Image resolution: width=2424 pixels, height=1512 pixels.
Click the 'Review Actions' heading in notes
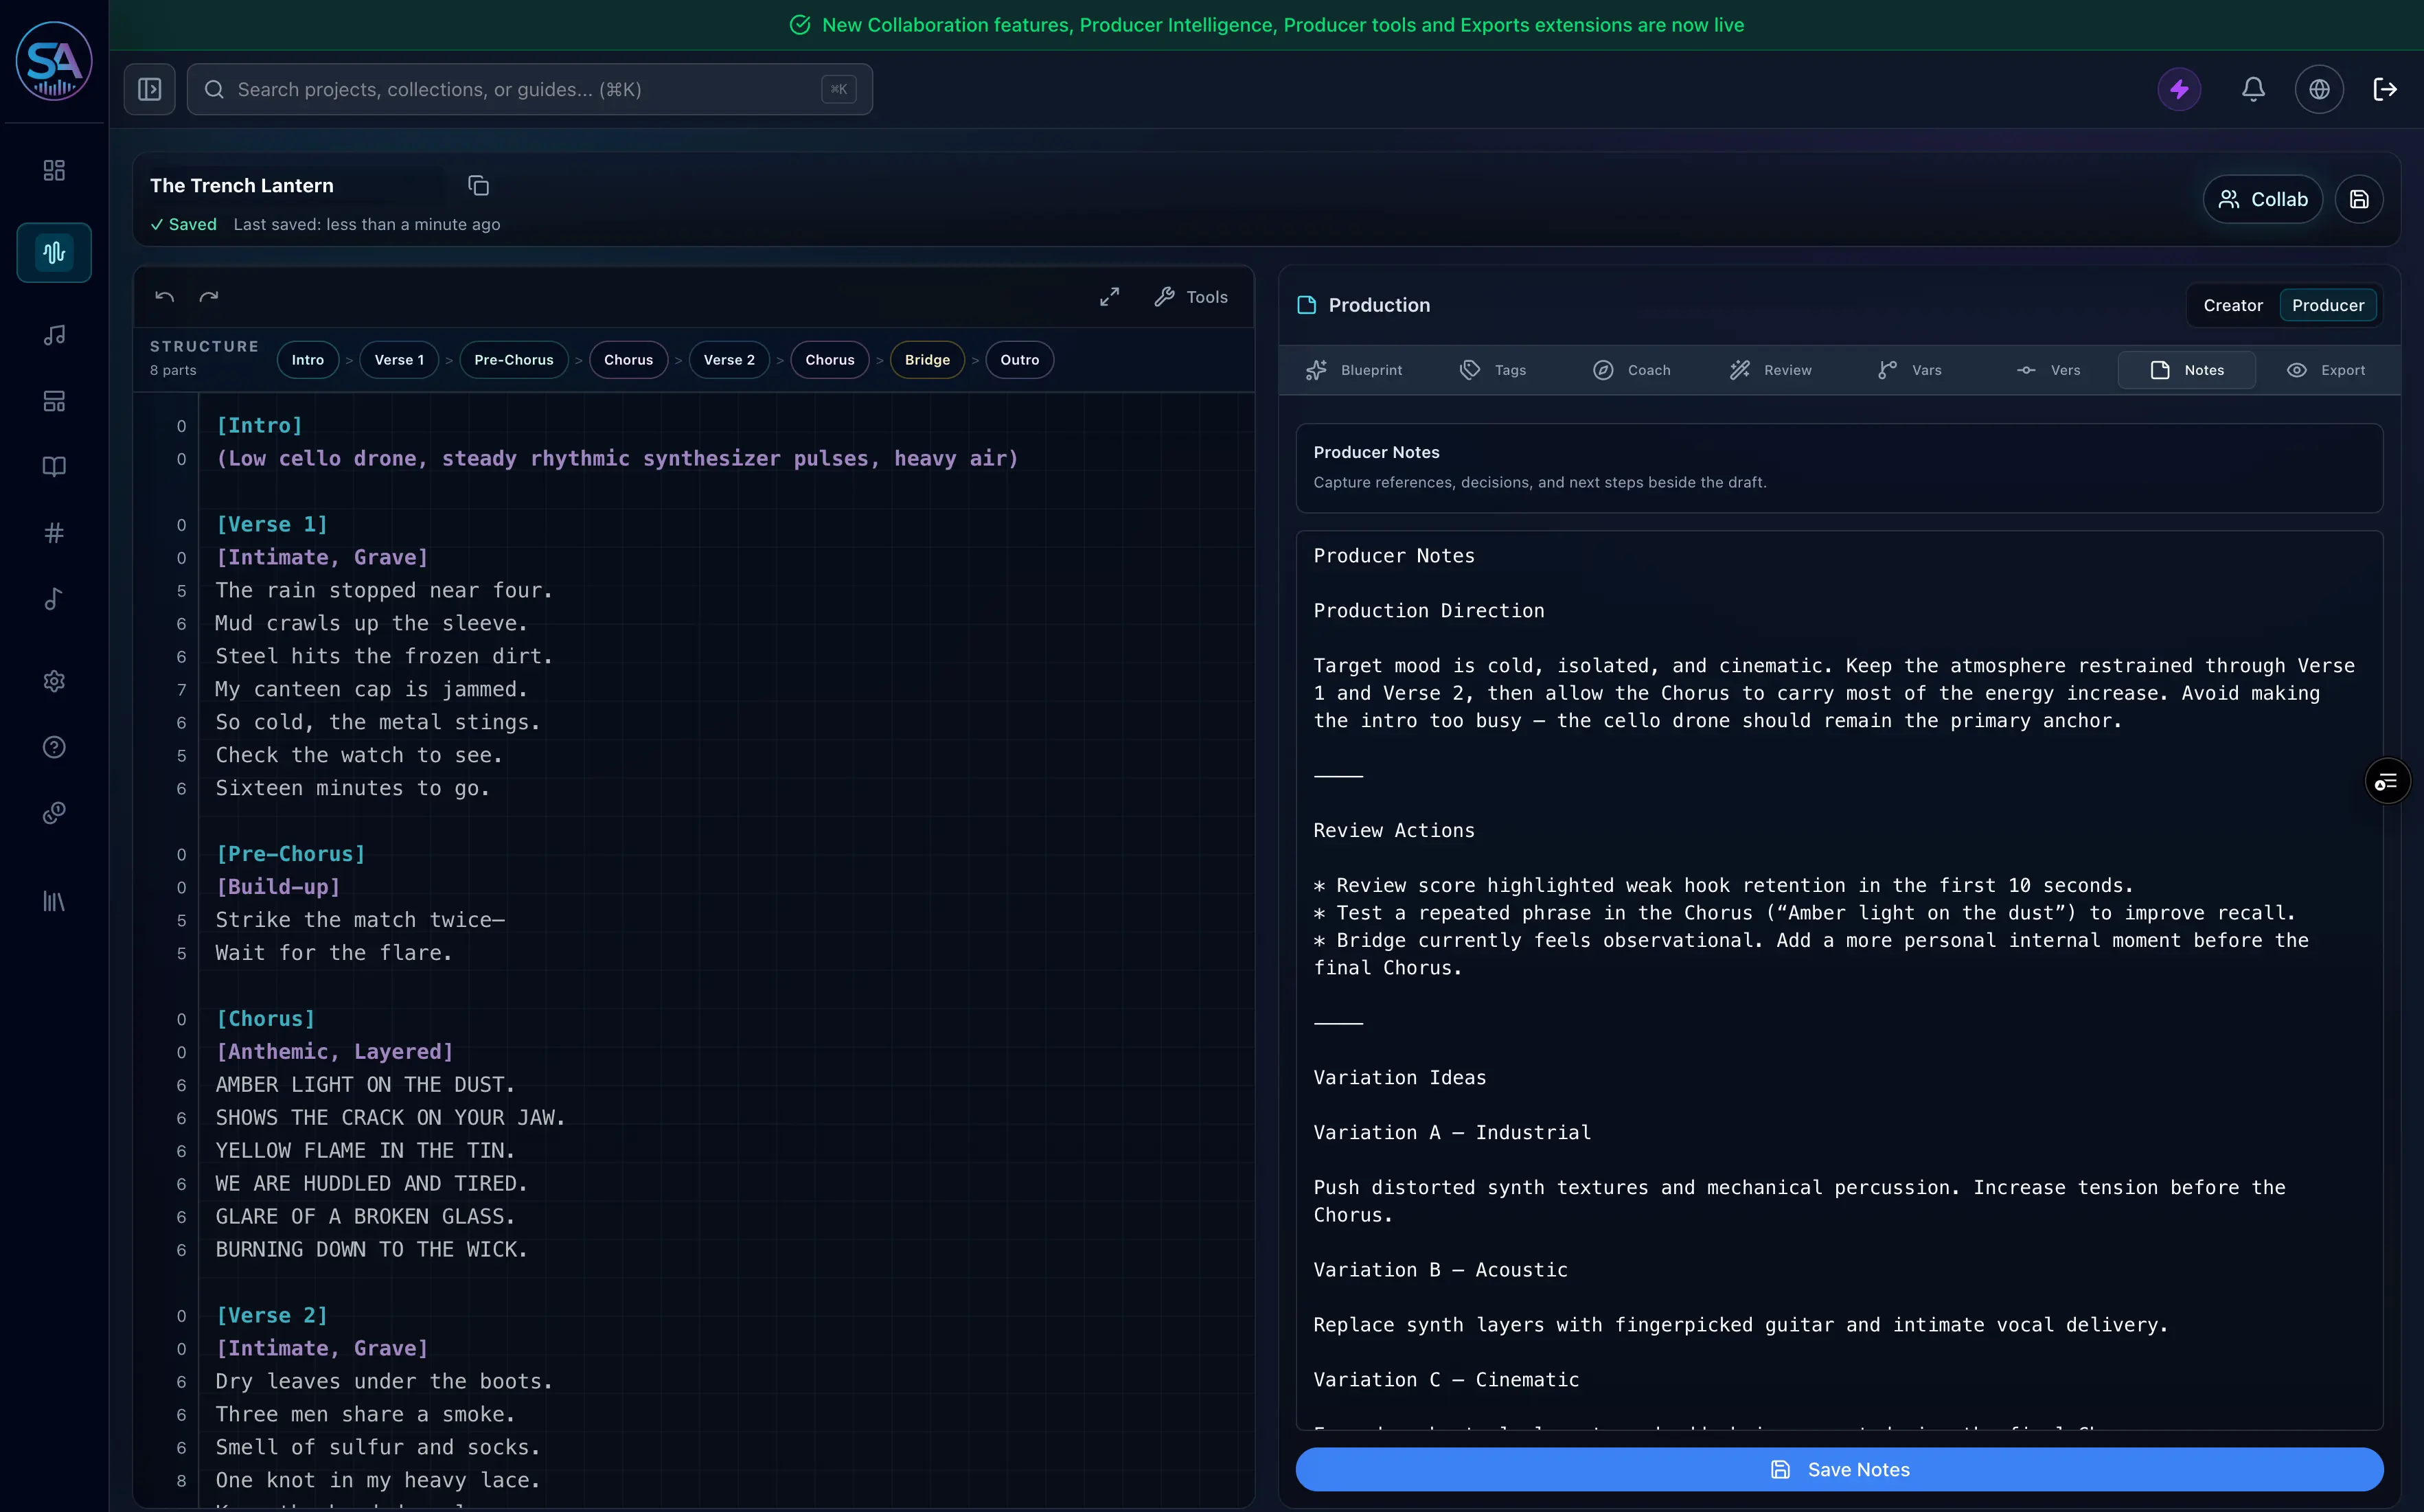click(1394, 831)
